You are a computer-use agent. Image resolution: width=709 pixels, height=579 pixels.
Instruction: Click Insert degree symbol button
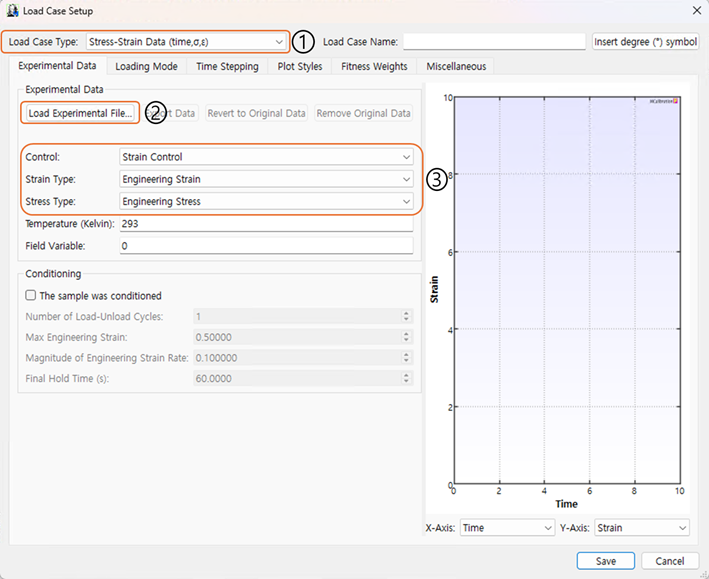pos(645,42)
